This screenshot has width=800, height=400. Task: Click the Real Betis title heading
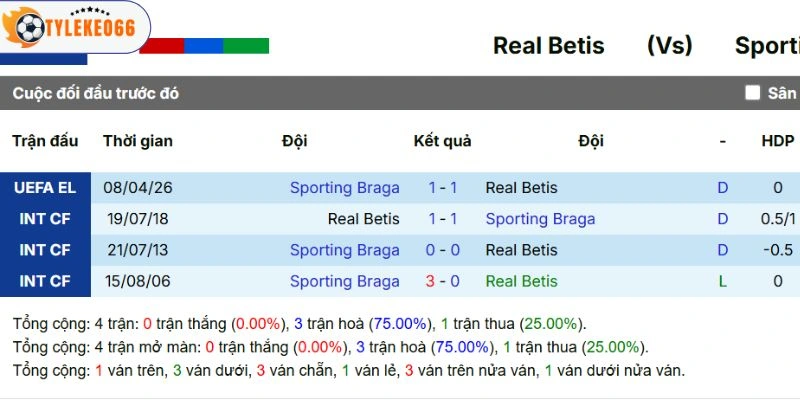tap(548, 46)
